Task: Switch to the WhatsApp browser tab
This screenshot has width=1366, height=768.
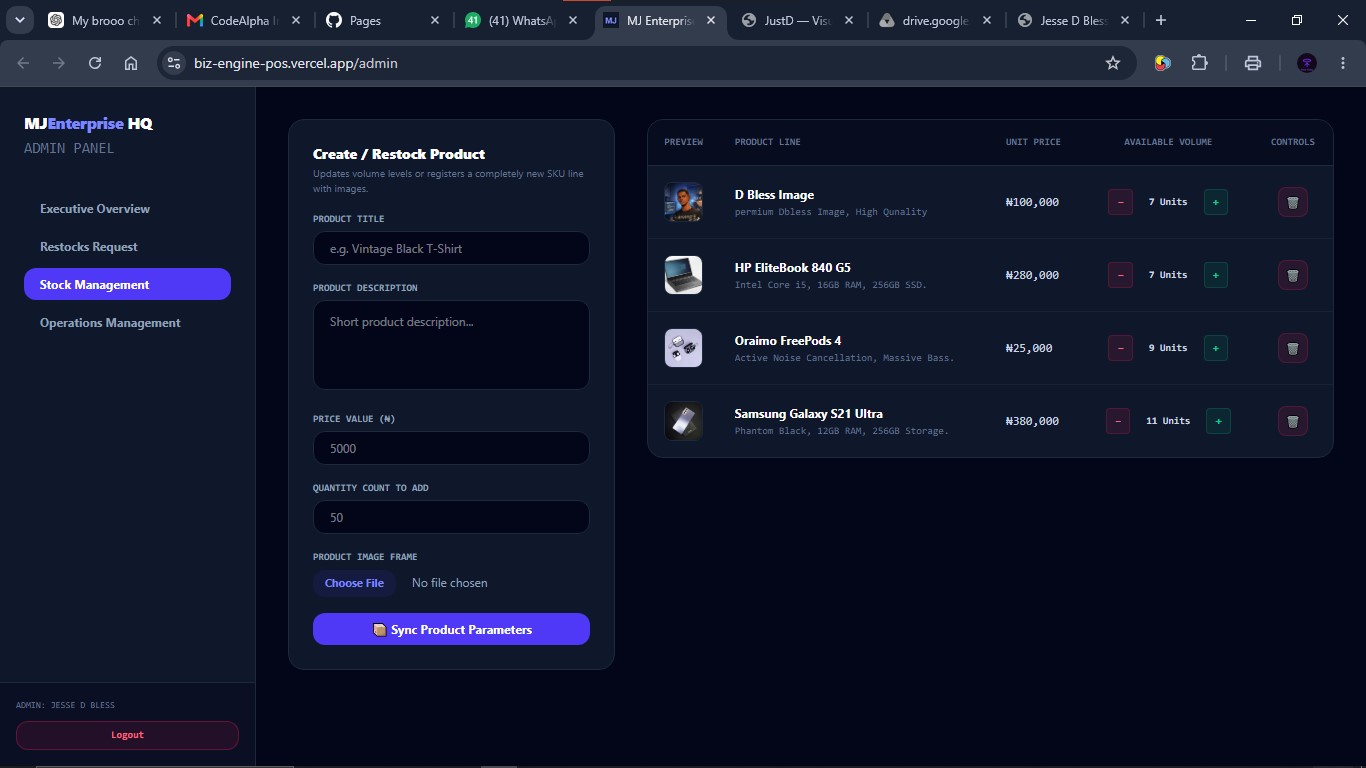Action: click(521, 20)
